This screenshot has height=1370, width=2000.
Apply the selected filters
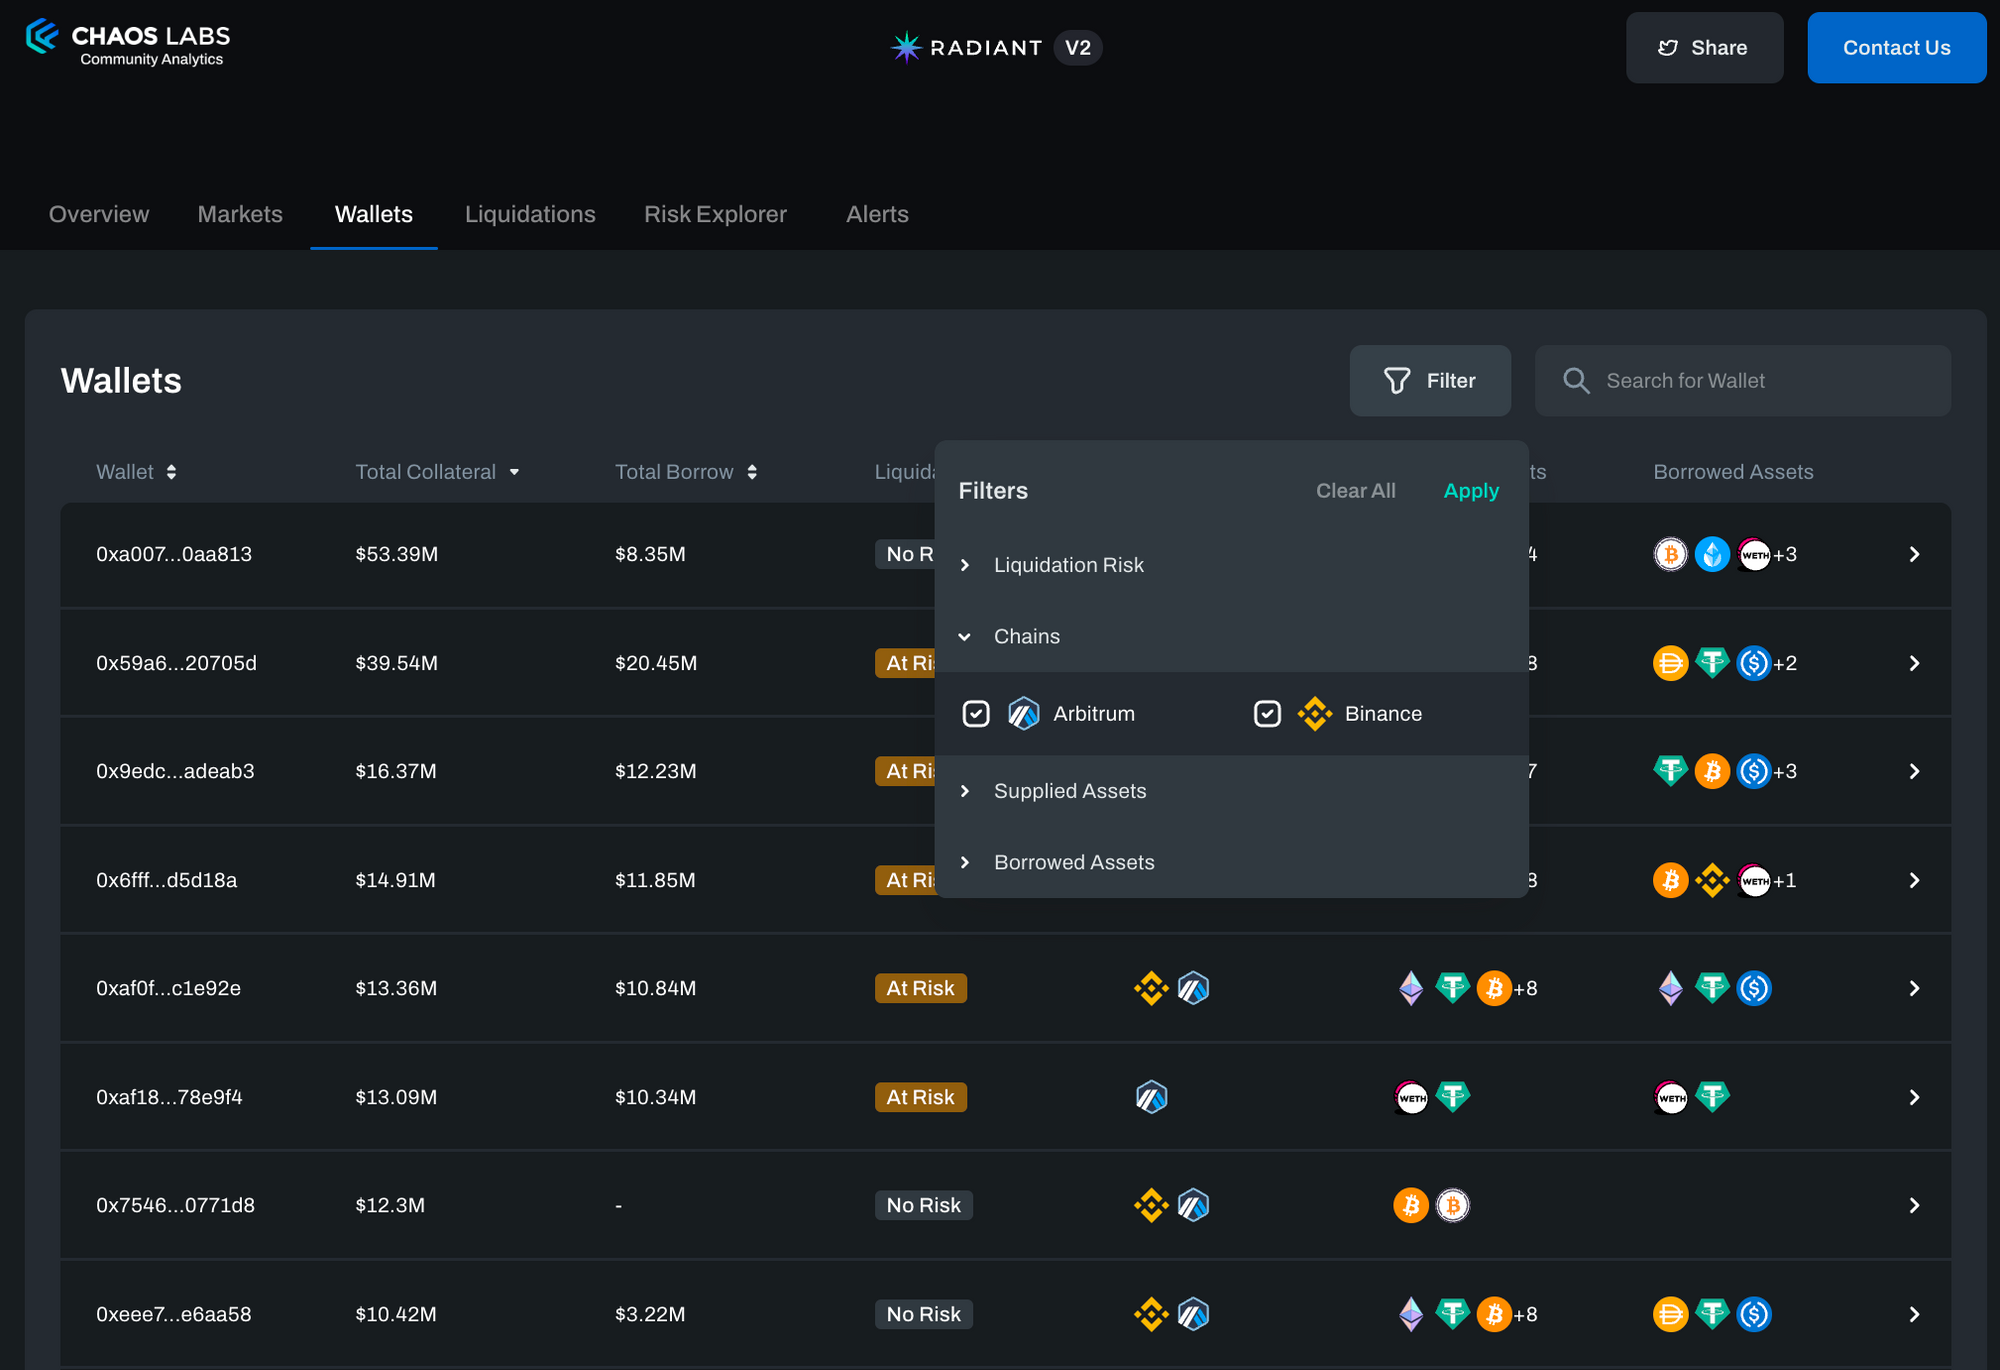(x=1470, y=491)
